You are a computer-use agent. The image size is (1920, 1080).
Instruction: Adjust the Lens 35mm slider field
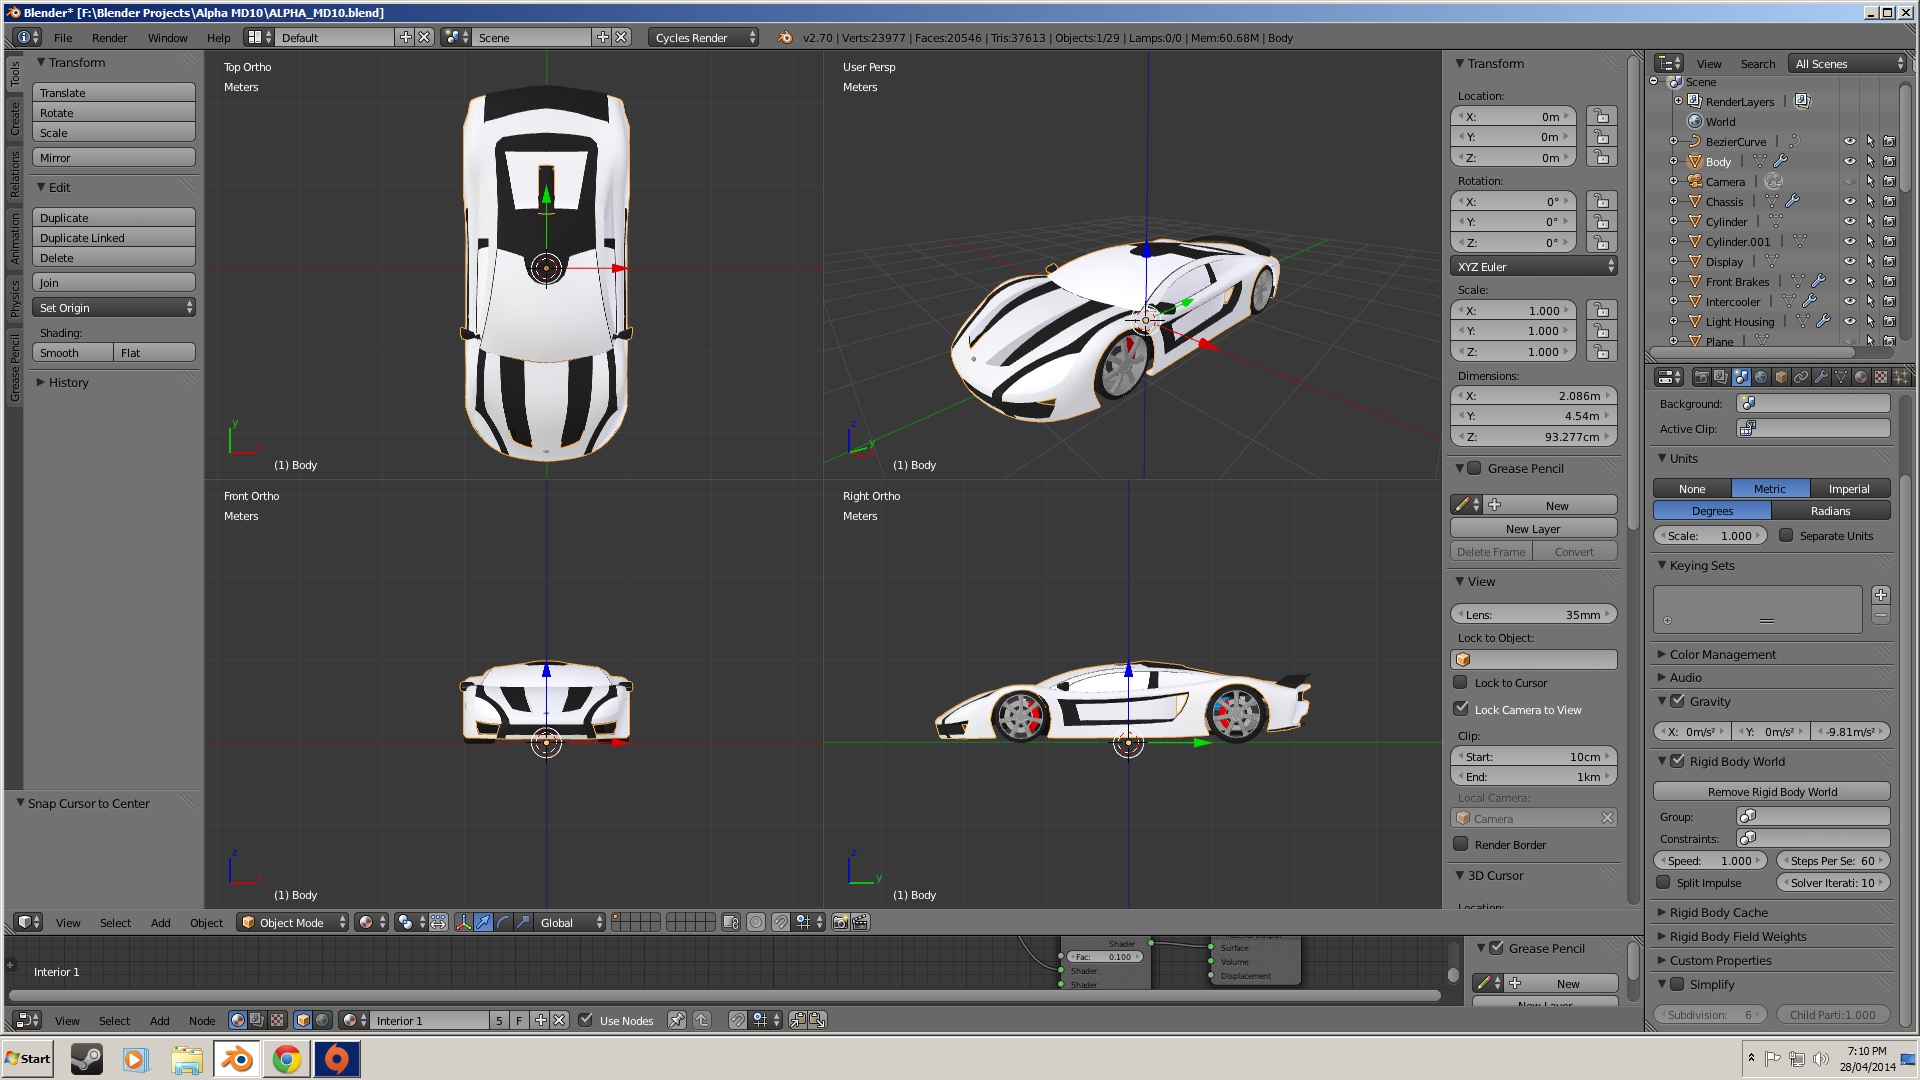click(x=1533, y=614)
